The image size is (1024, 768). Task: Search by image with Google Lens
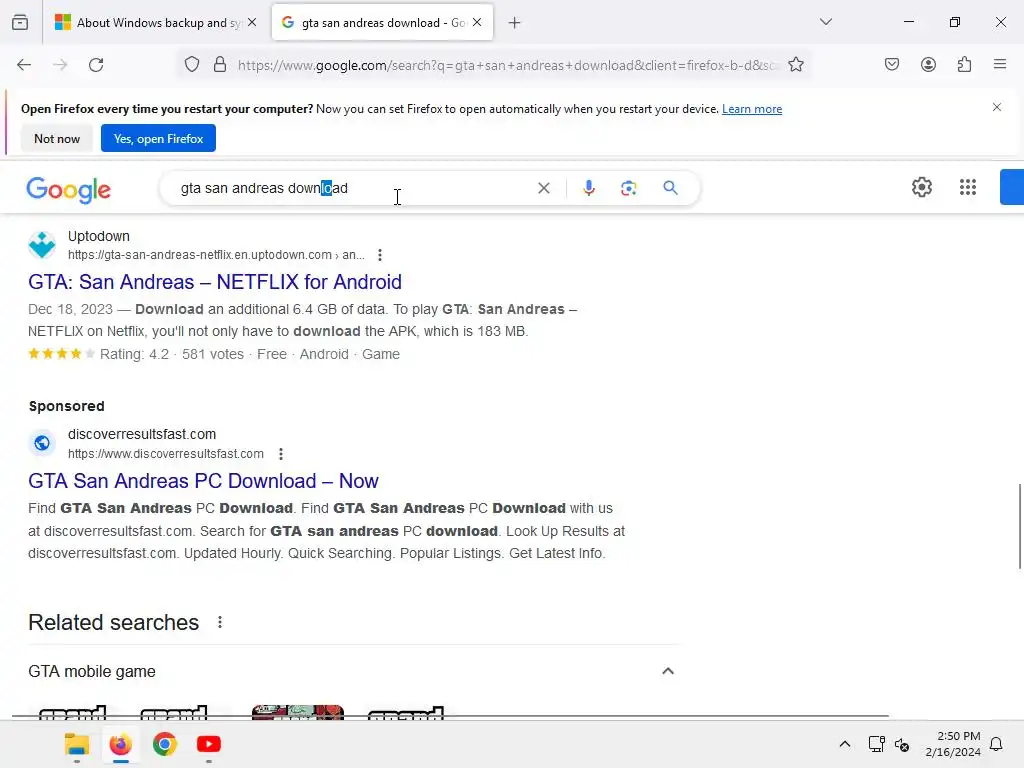click(628, 188)
